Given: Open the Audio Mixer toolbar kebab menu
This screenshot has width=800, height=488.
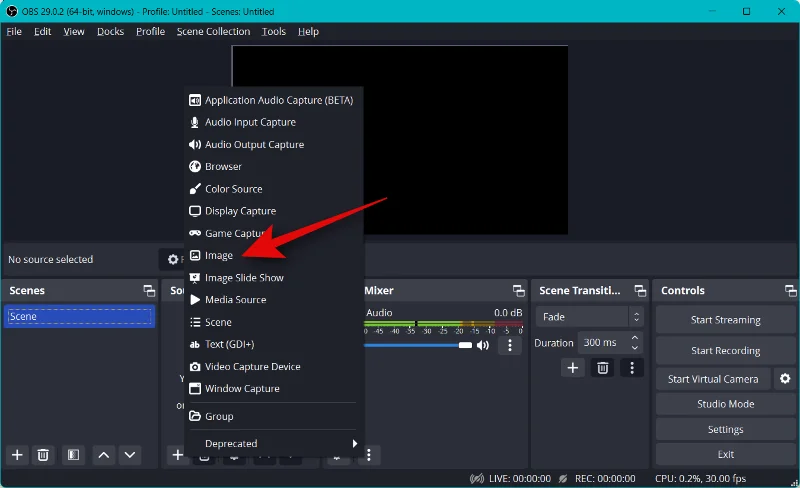Looking at the screenshot, I should click(368, 454).
